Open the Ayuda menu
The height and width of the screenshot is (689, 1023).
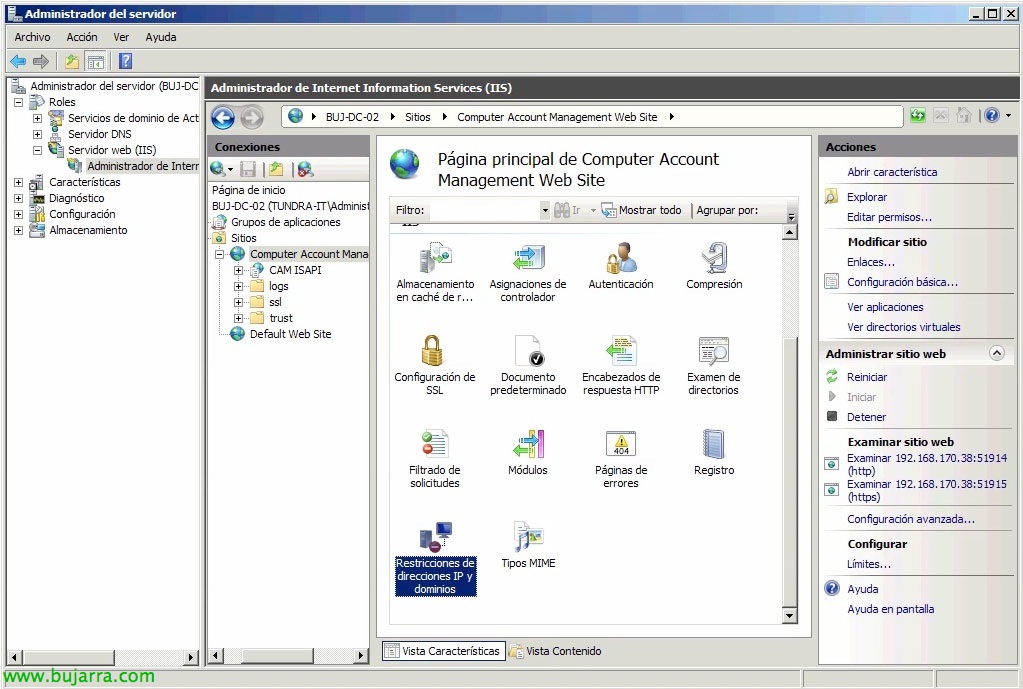point(161,37)
